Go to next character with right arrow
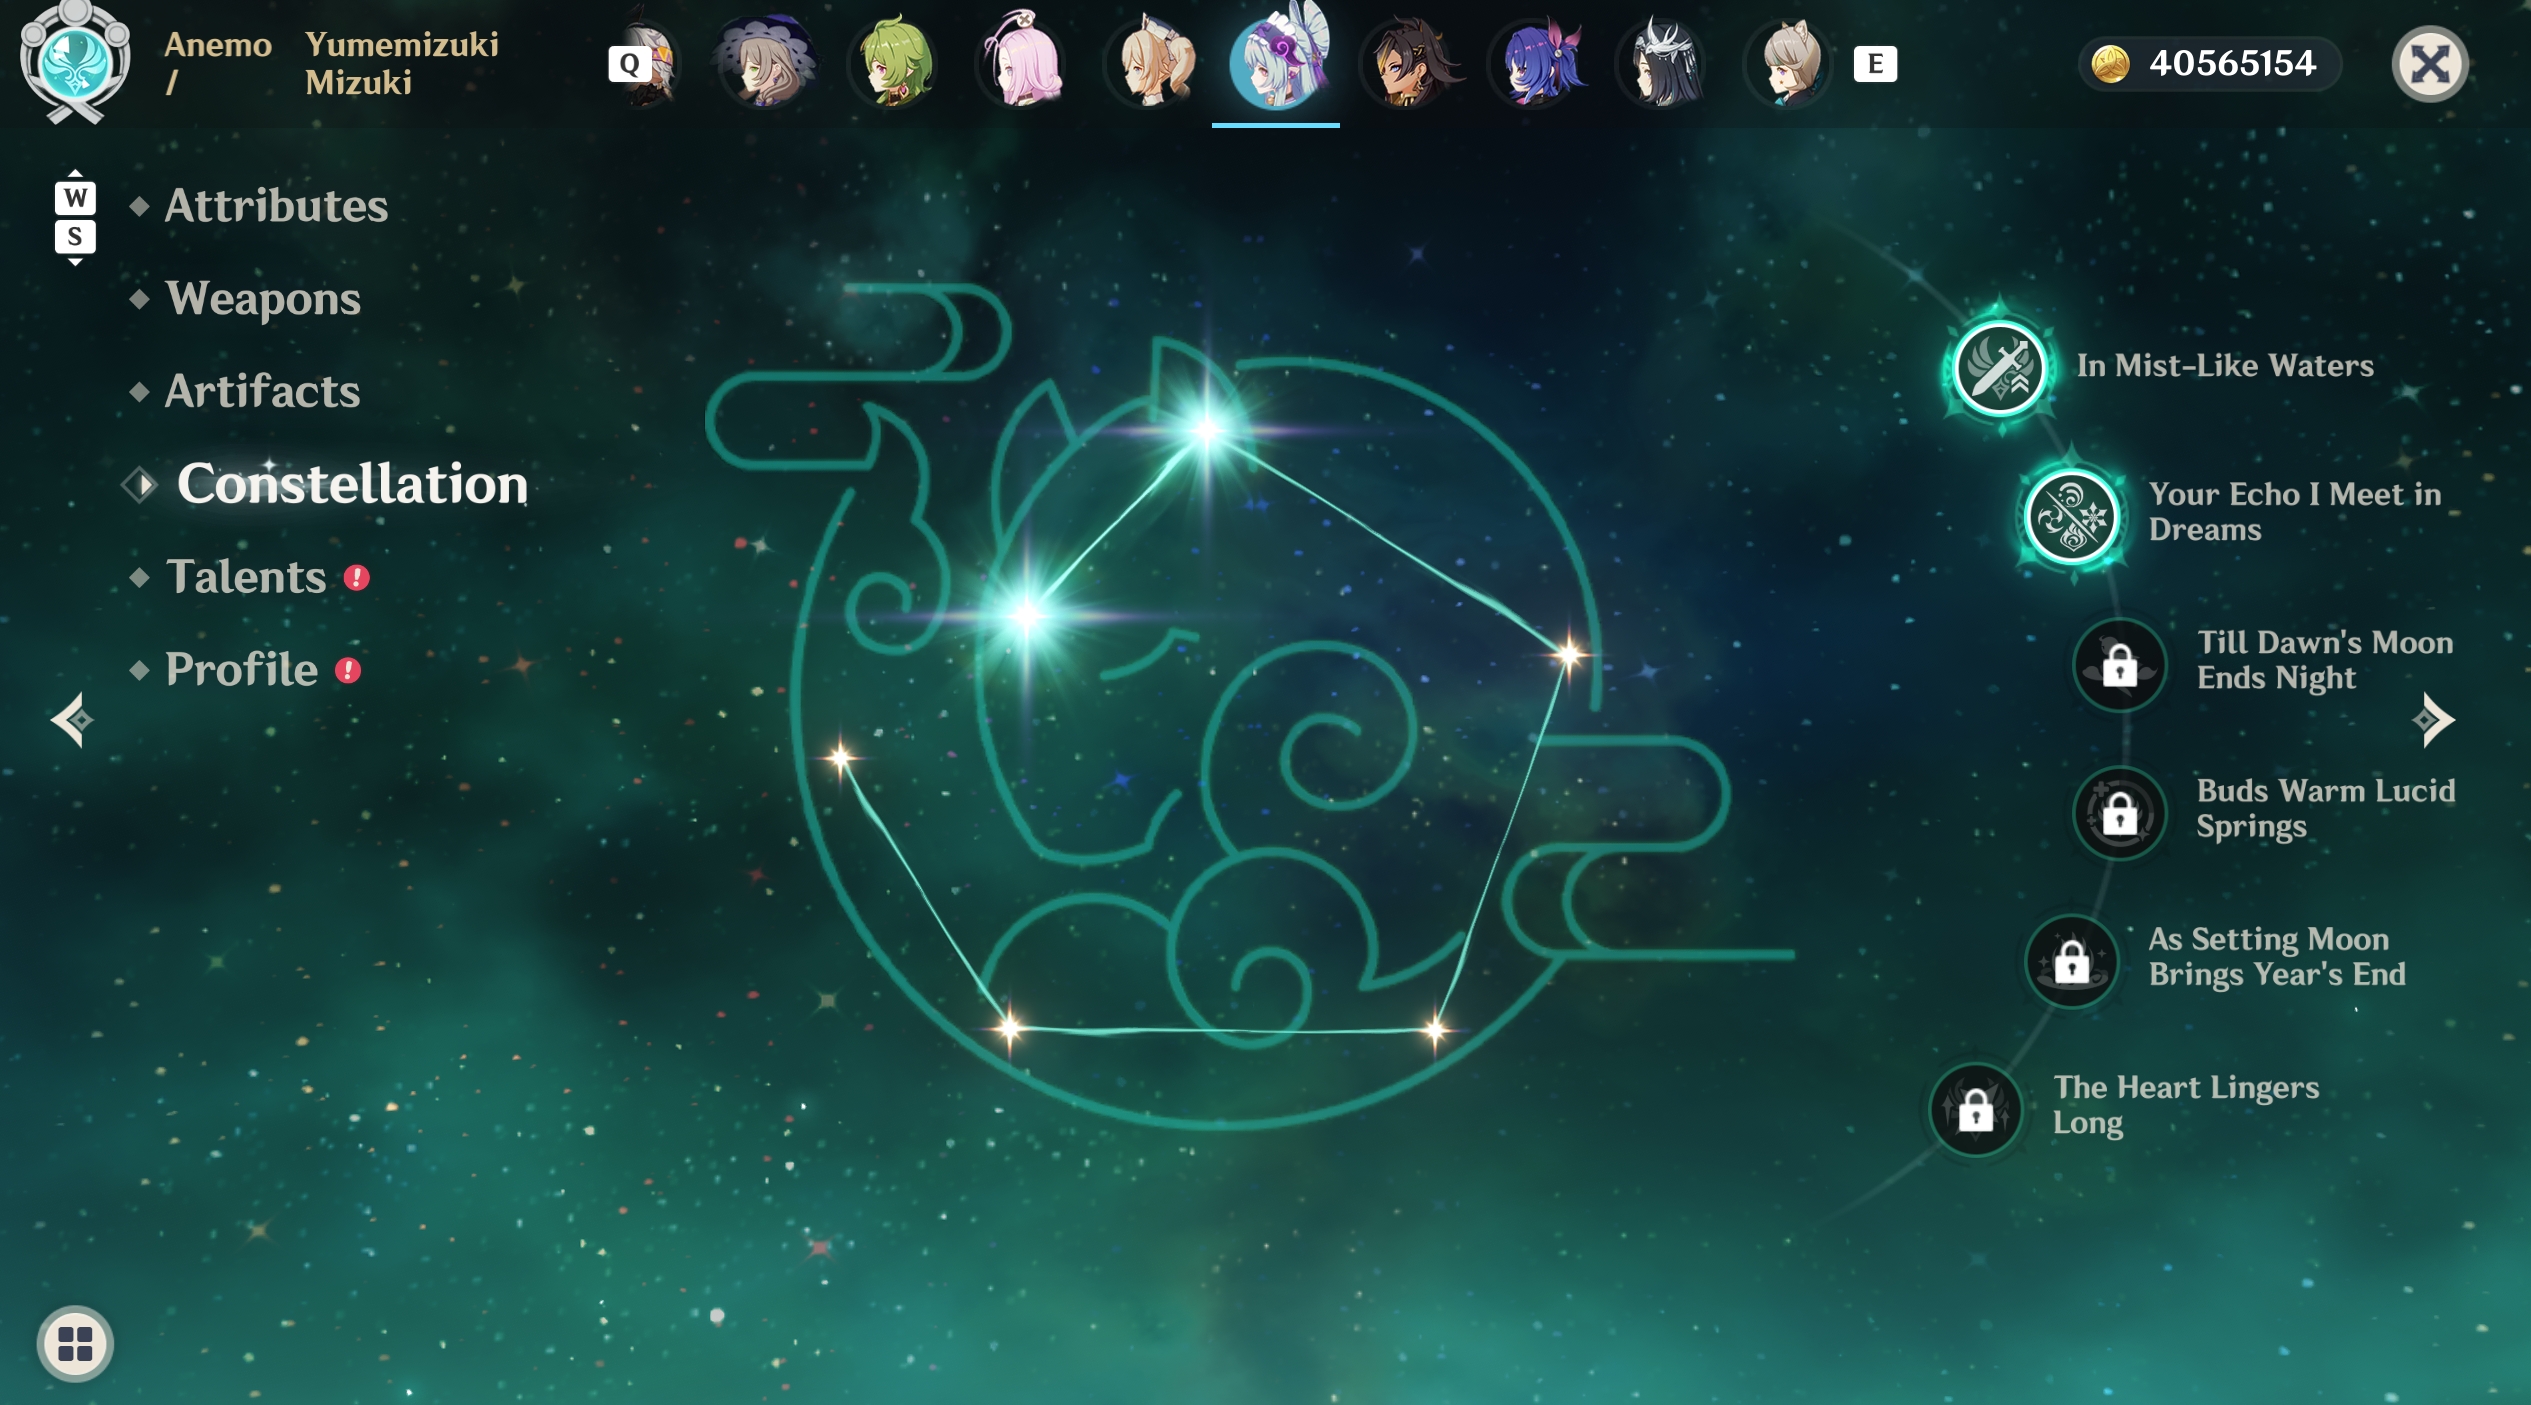Viewport: 2531px width, 1405px height. (2433, 720)
